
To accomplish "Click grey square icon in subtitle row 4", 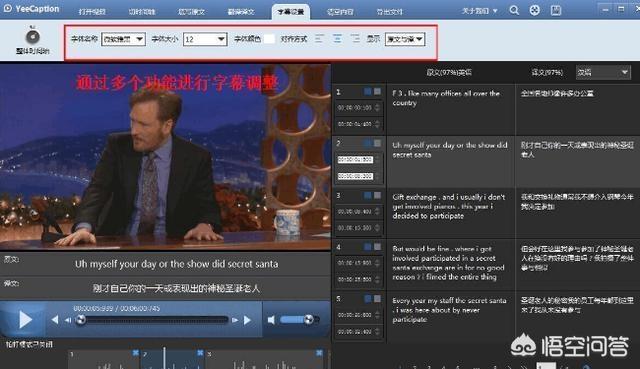I will point(377,247).
